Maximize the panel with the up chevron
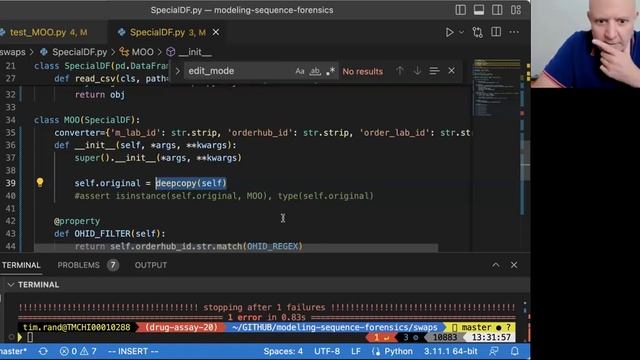Screen dimensions: 640x360 point(496,265)
